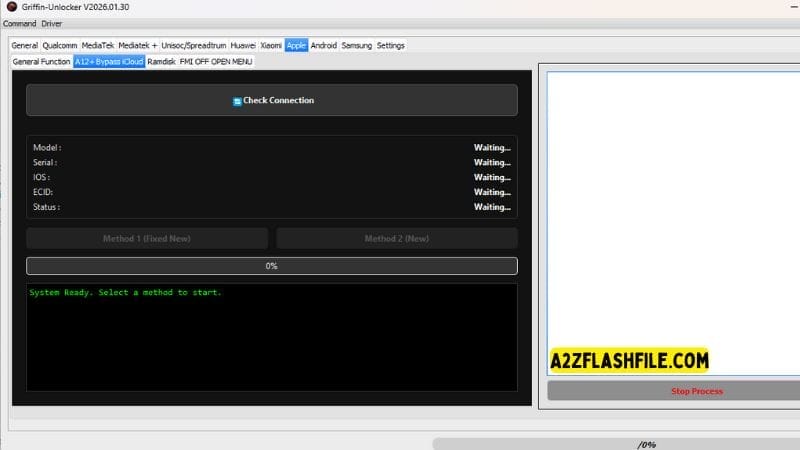Click the 0% bypass progress bar
The height and width of the screenshot is (450, 800).
tap(272, 266)
